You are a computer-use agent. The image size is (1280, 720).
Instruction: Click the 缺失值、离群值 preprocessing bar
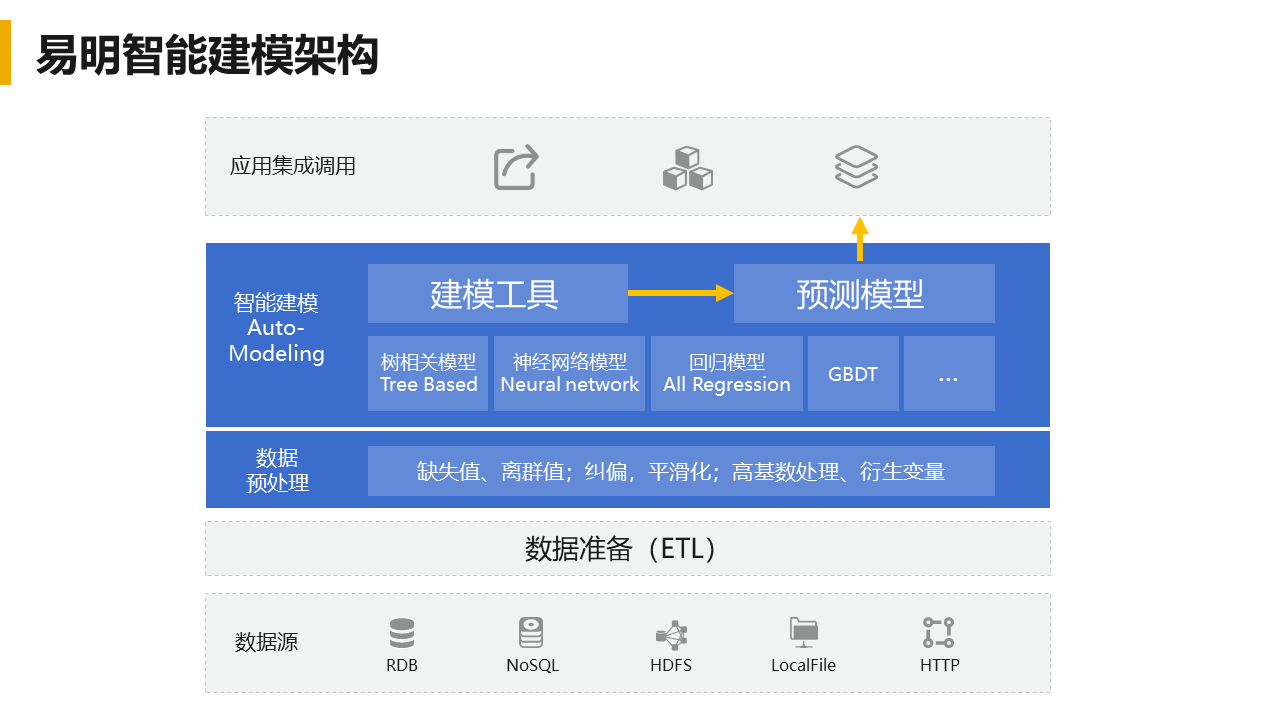(681, 471)
